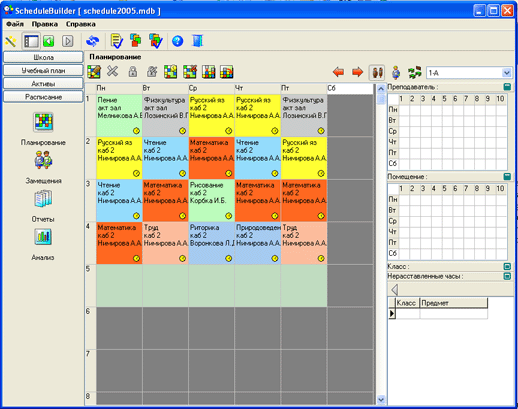The height and width of the screenshot is (409, 518).
Task: Click the padlock lock lesson icon
Action: [x=133, y=71]
